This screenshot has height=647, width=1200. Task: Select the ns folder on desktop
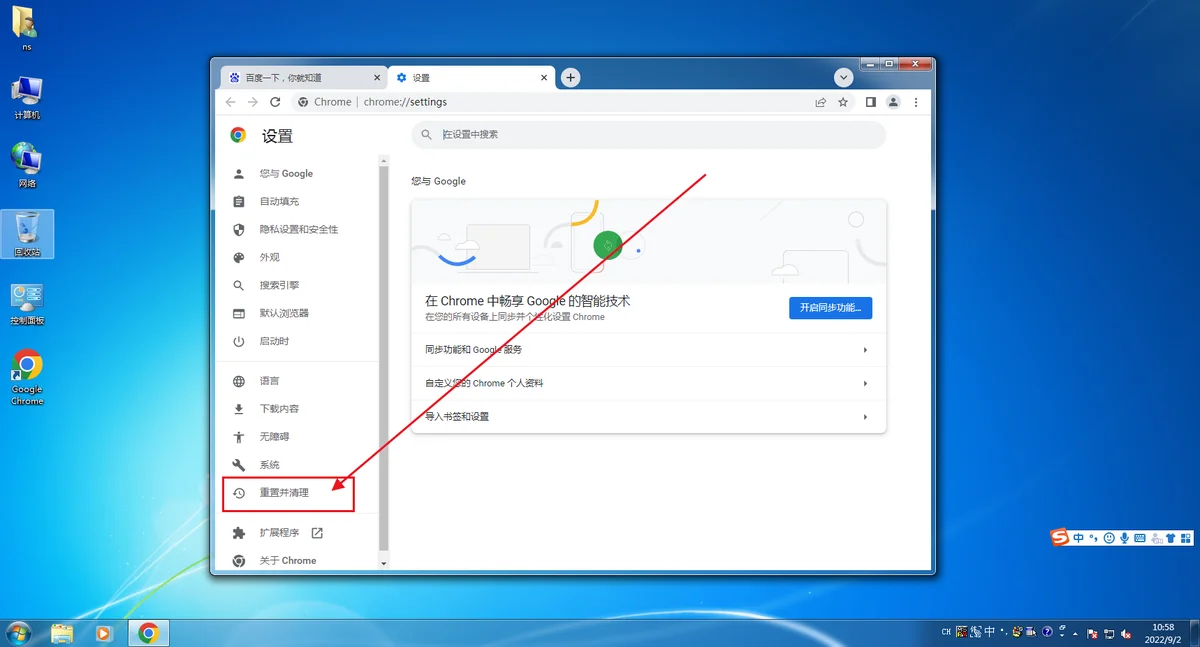pos(26,29)
